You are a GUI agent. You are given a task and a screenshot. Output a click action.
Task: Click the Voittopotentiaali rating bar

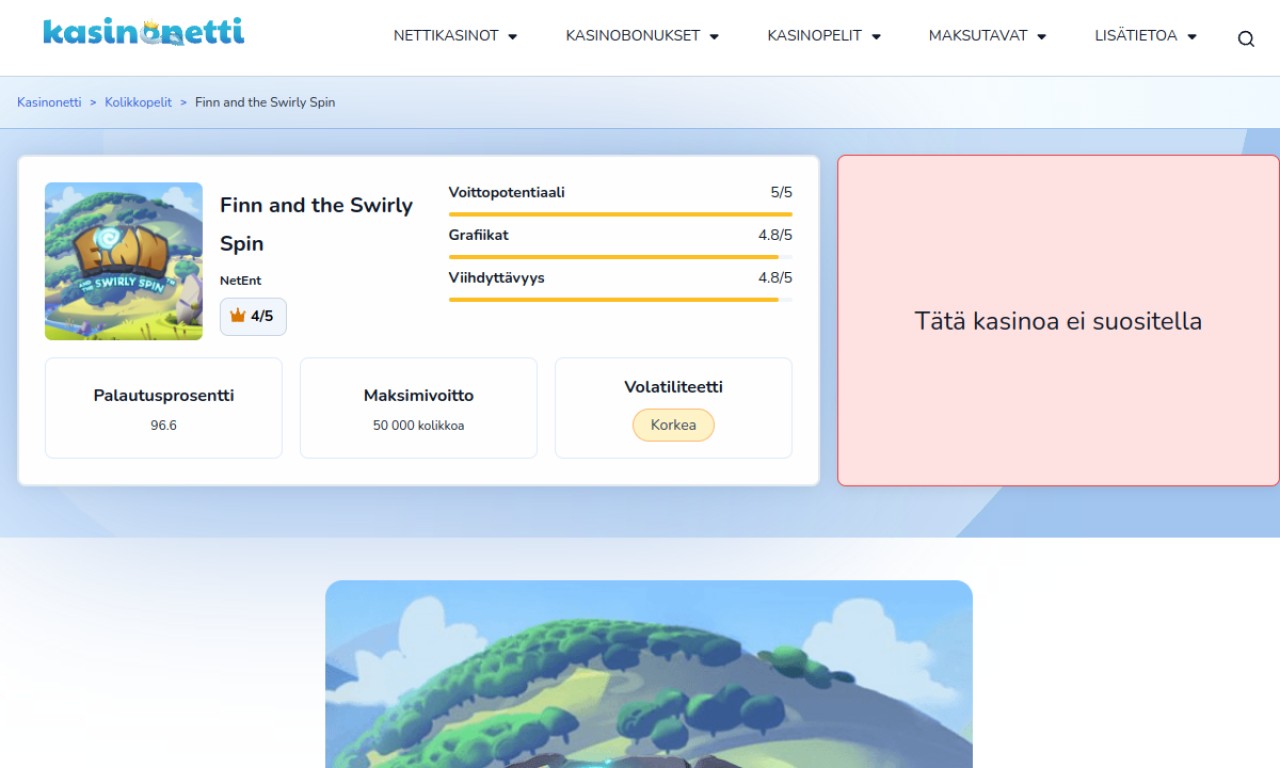620,214
